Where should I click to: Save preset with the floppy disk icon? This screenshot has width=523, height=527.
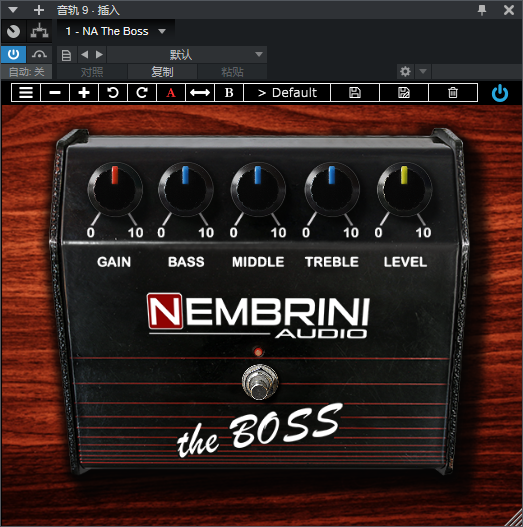pyautogui.click(x=355, y=92)
